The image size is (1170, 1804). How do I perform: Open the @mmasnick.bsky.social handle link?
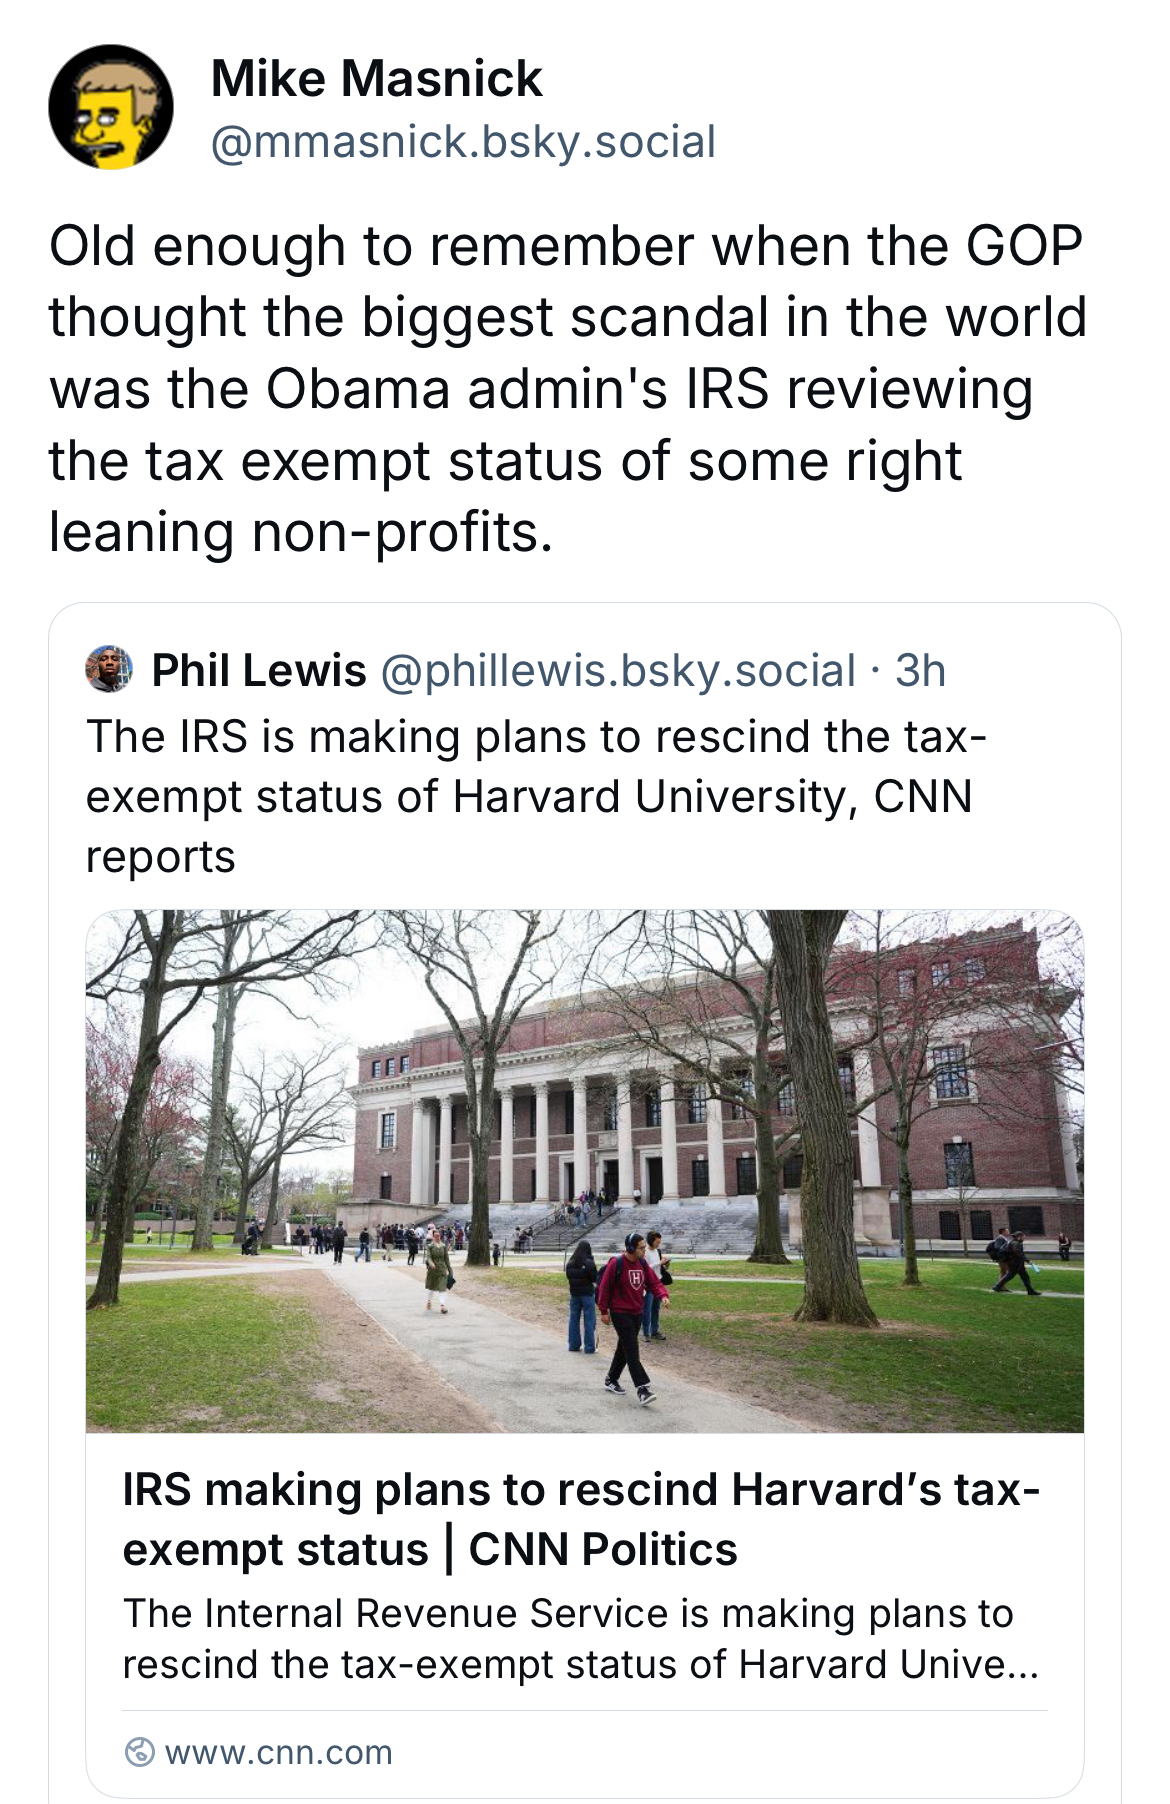[463, 142]
